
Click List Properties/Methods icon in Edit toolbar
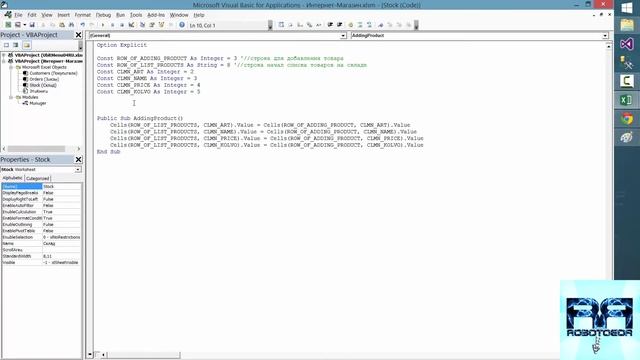(x=281, y=25)
